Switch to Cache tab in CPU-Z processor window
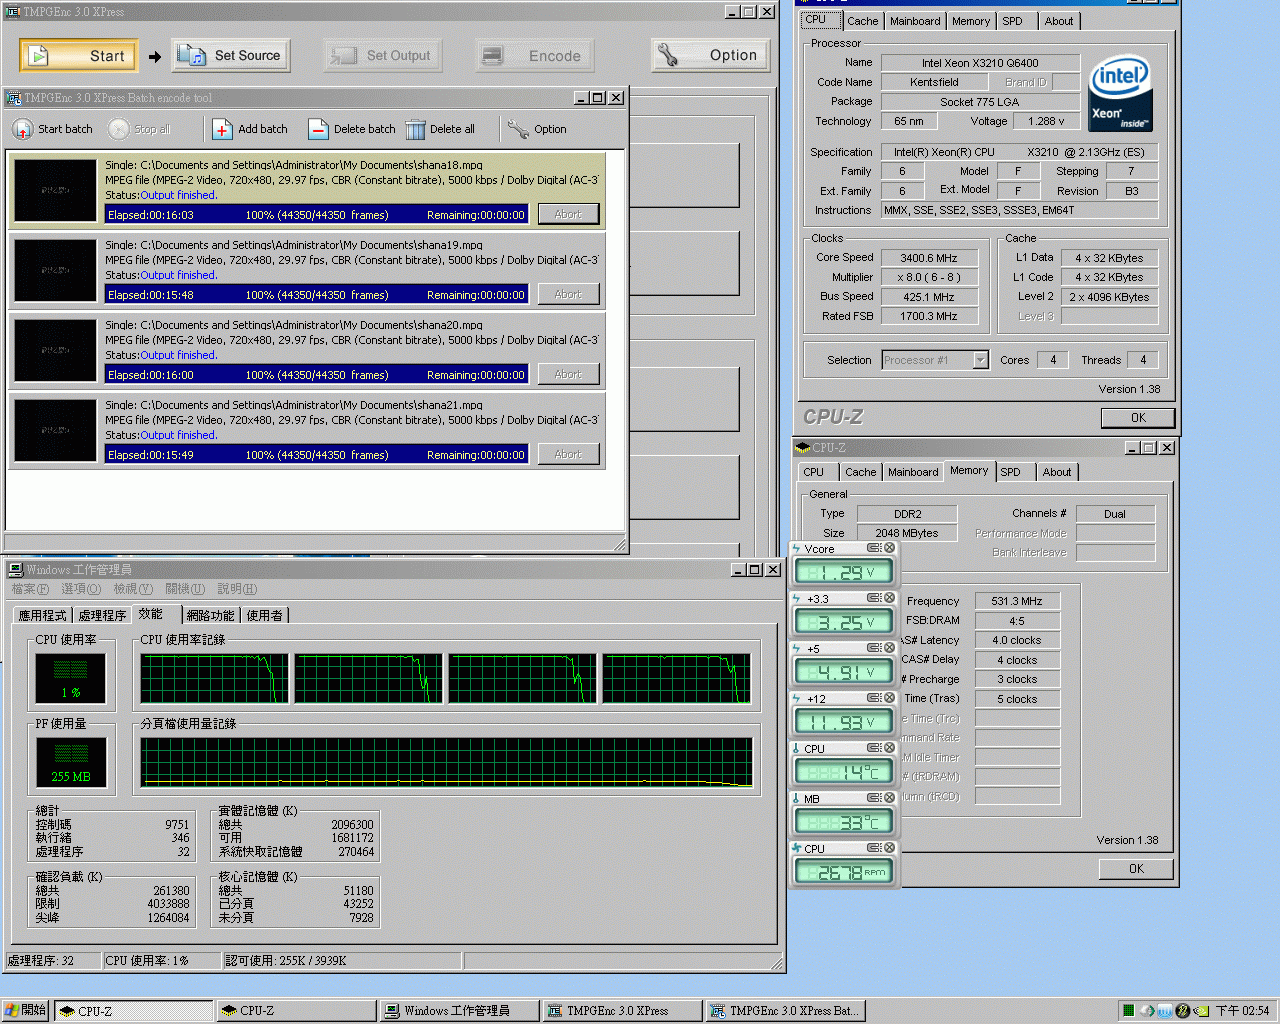This screenshot has height=1024, width=1280. point(862,21)
